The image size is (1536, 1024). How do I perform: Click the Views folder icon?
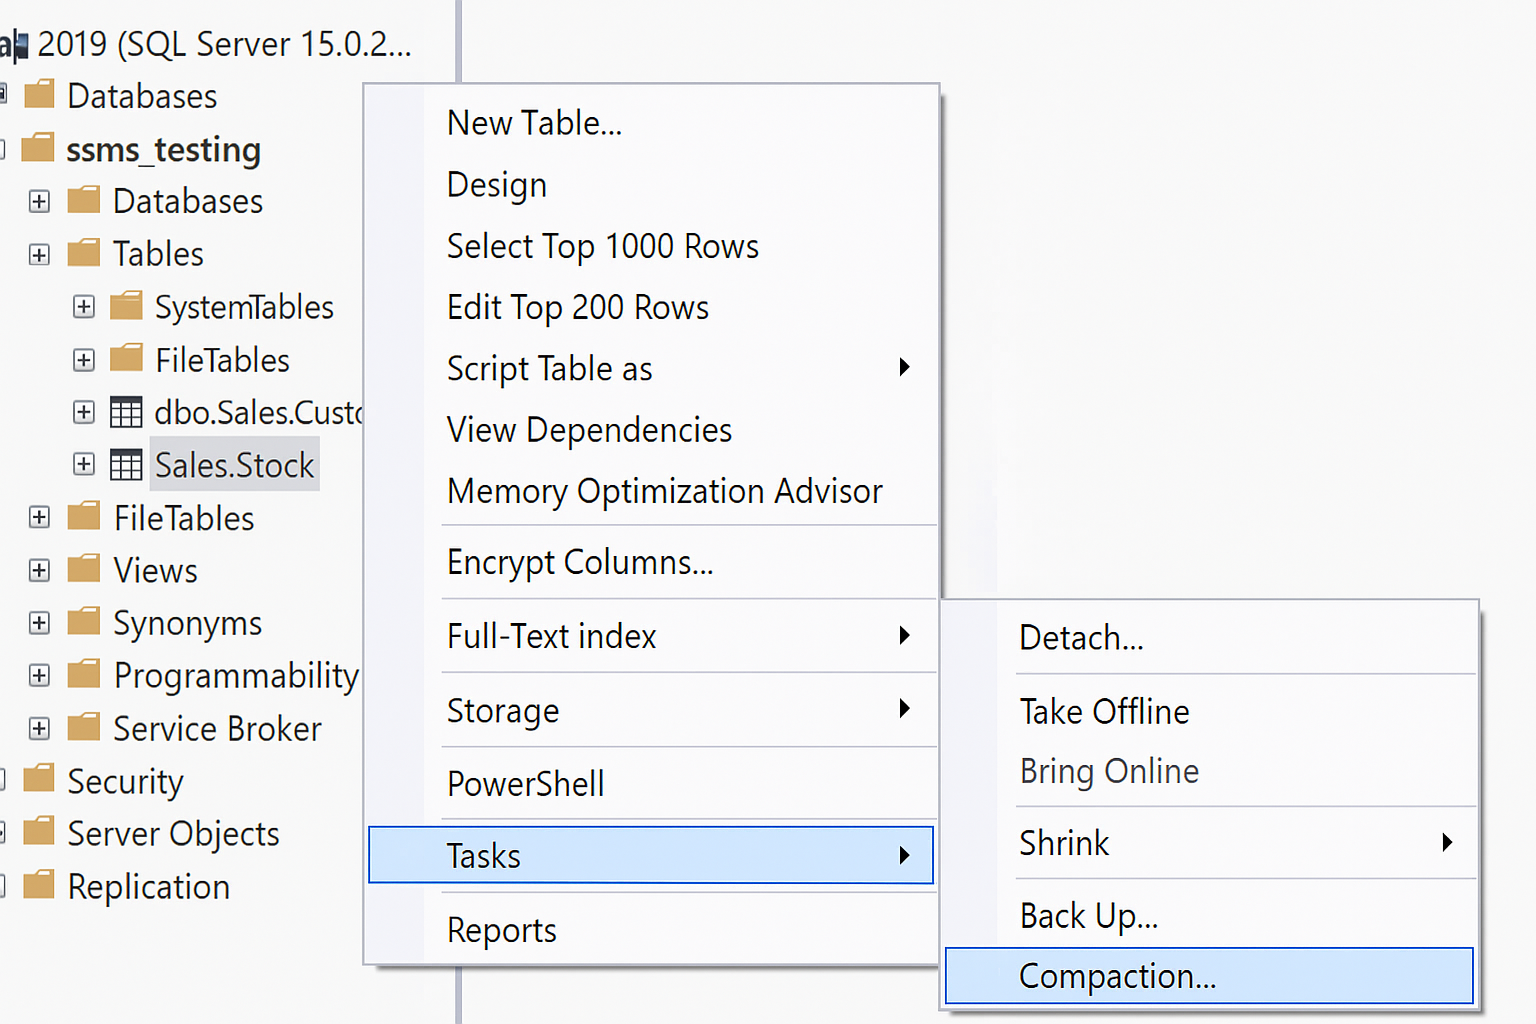point(84,569)
